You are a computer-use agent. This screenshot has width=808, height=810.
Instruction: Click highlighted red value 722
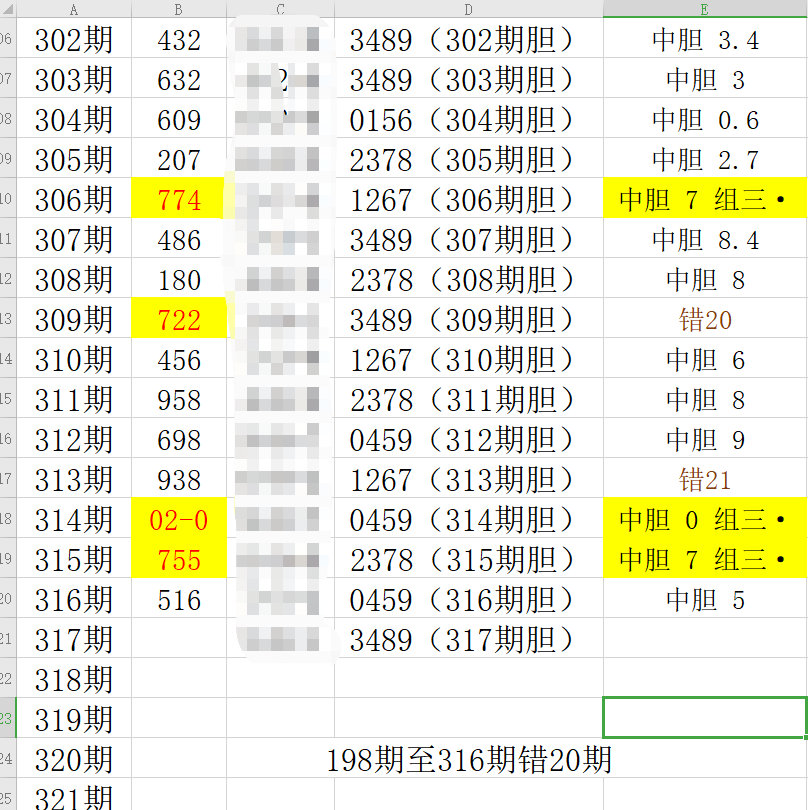pos(179,320)
